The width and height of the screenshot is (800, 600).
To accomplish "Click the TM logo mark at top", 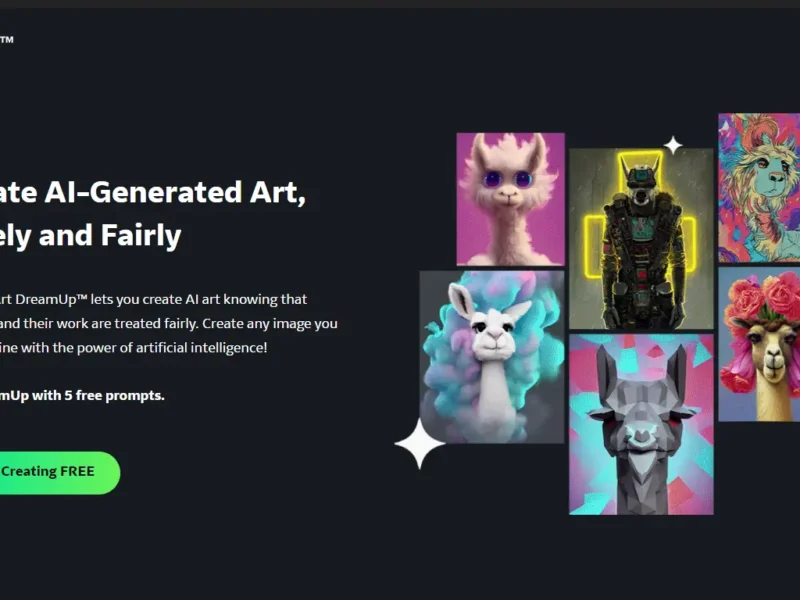I will click(7, 39).
